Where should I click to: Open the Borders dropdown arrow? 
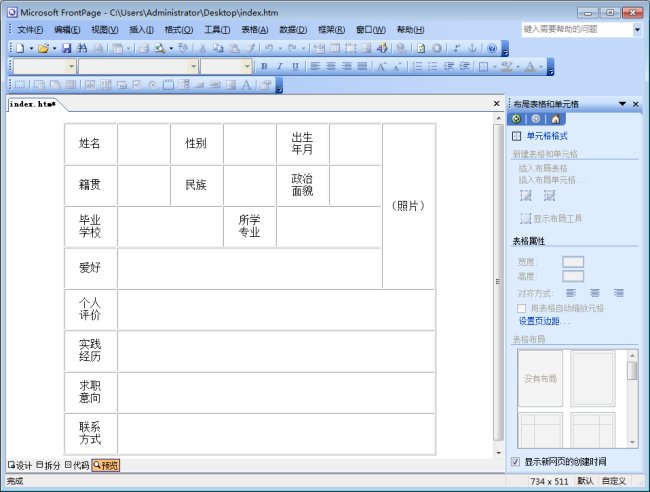(495, 66)
